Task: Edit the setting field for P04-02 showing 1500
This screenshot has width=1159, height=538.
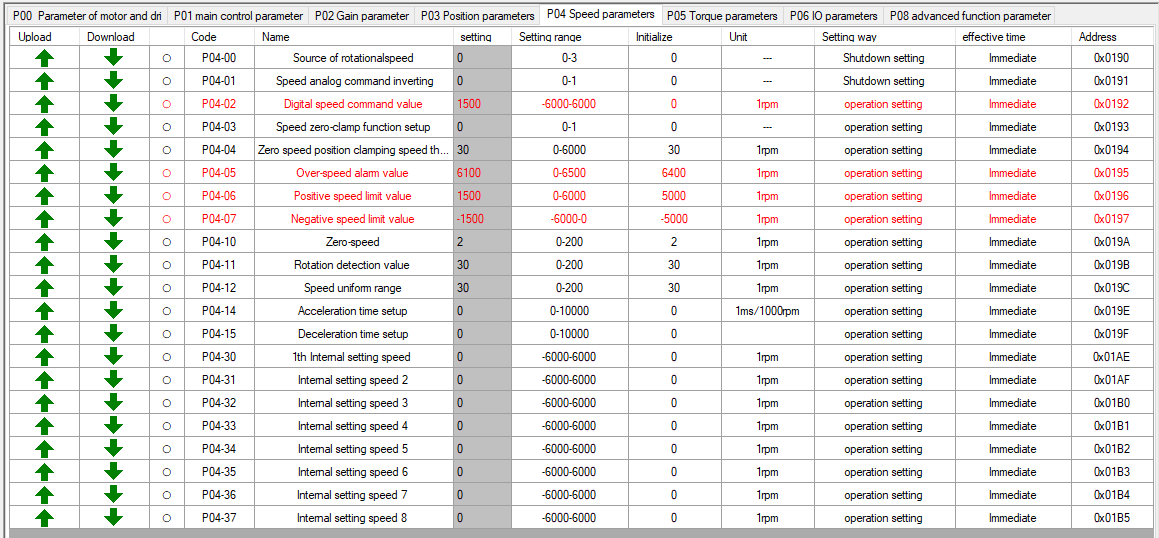Action: tap(482, 104)
